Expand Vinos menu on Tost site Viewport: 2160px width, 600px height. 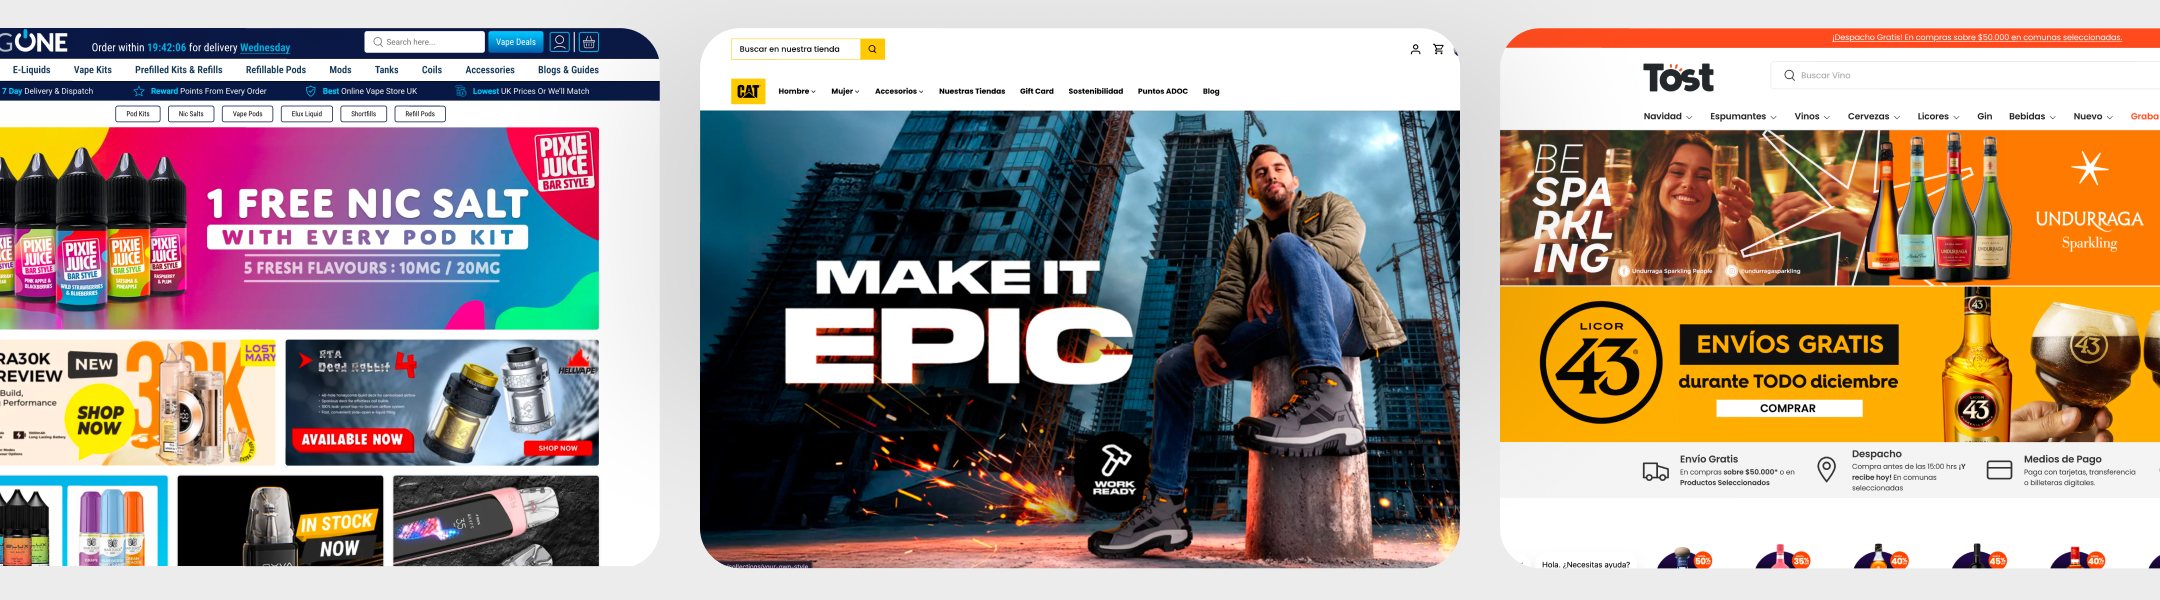[x=1812, y=117]
